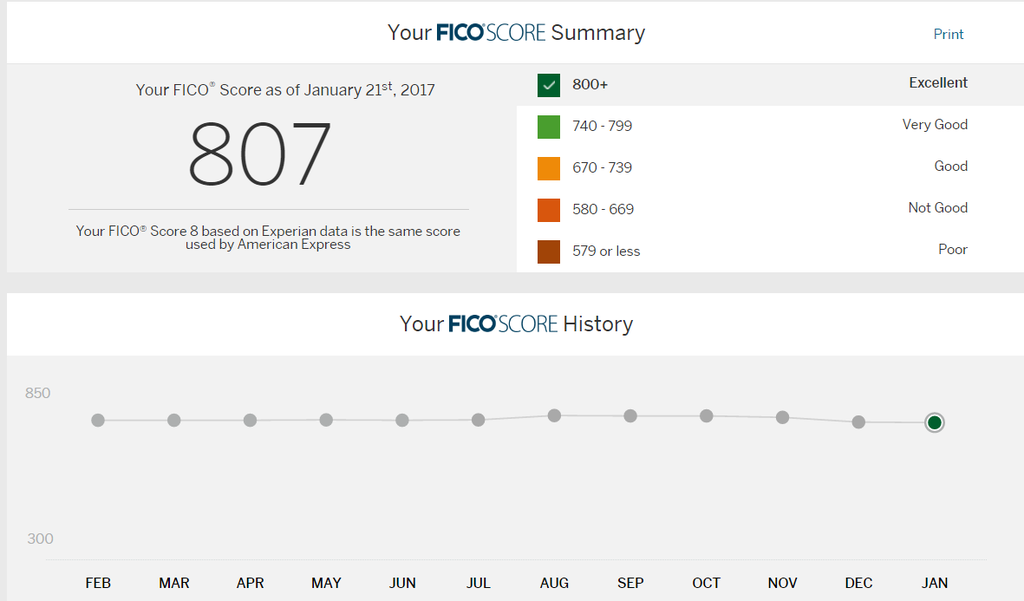
Task: Click the green 740 - 799 swatch
Action: point(549,127)
